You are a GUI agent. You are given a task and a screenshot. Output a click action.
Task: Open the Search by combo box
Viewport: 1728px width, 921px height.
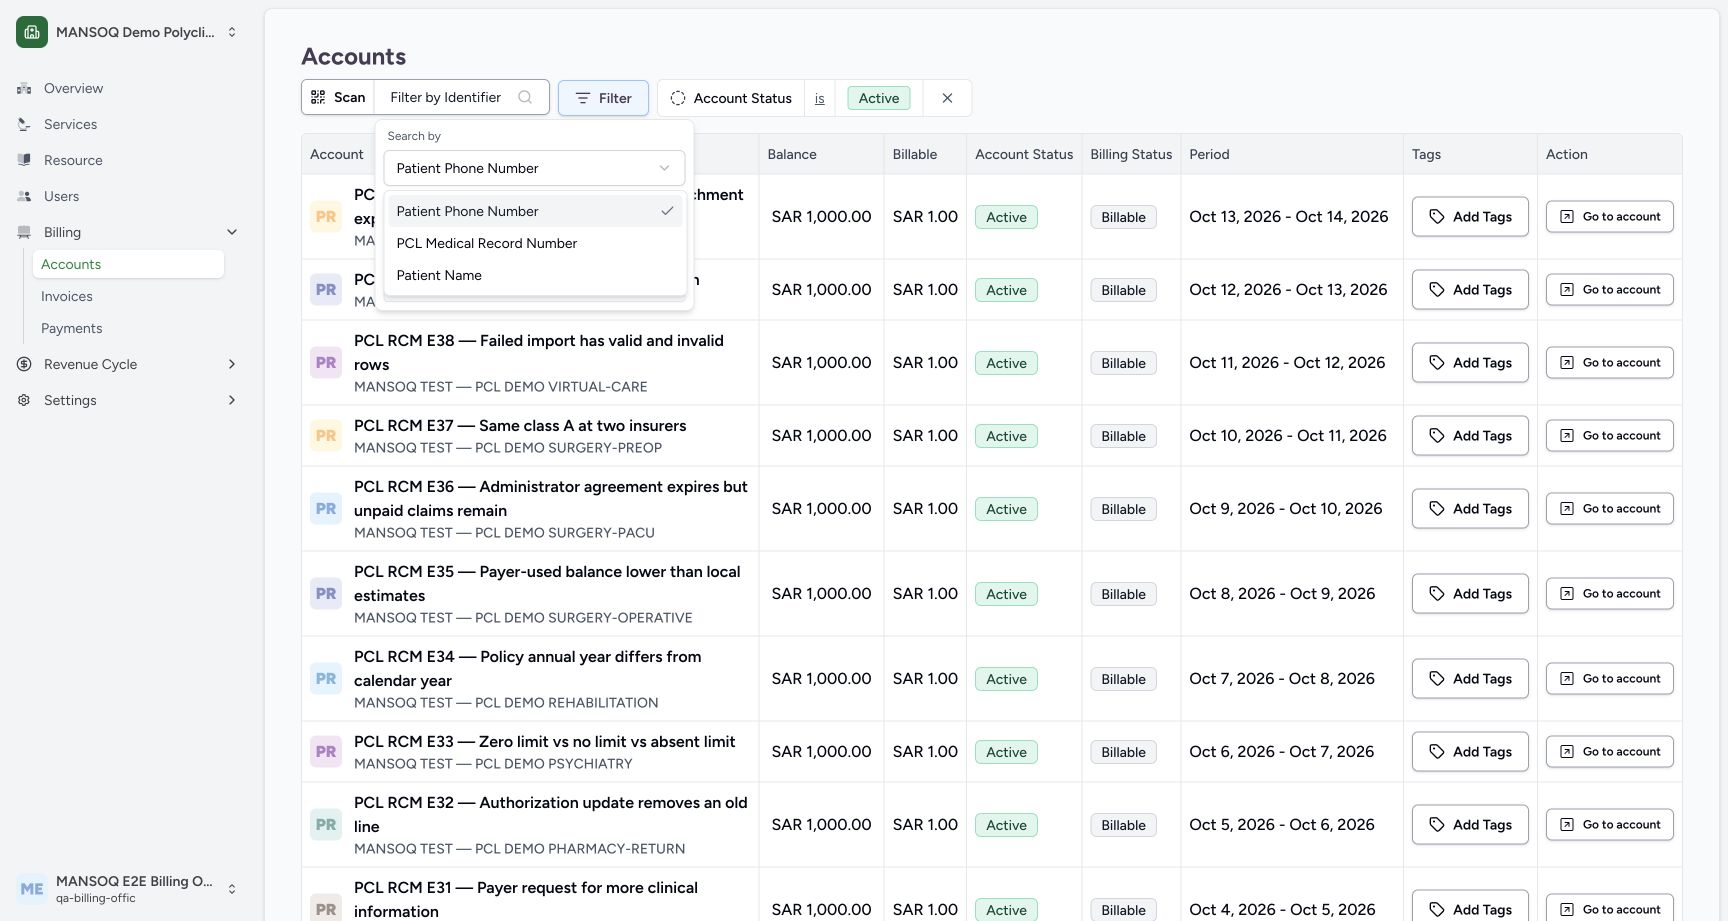534,168
